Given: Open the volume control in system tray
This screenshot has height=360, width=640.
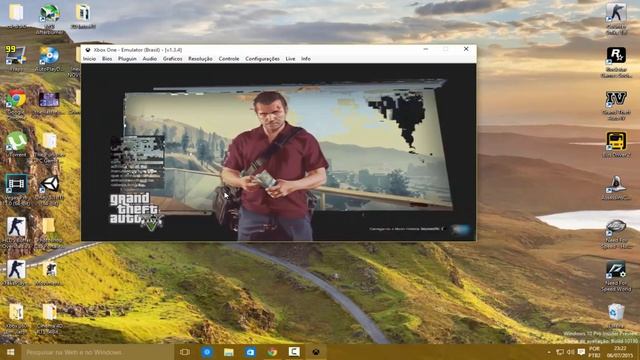Looking at the screenshot, I should tap(571, 352).
